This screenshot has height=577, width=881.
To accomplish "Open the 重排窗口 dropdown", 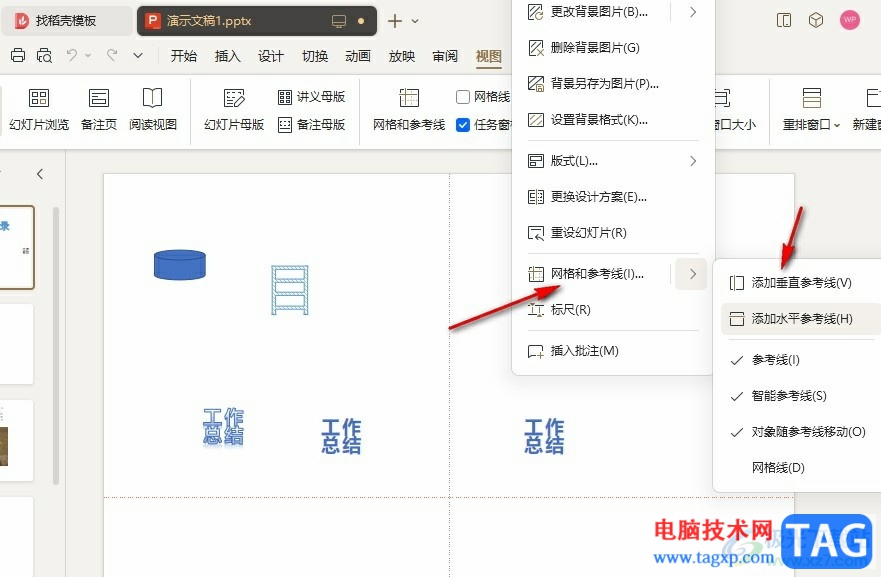I will [x=837, y=125].
